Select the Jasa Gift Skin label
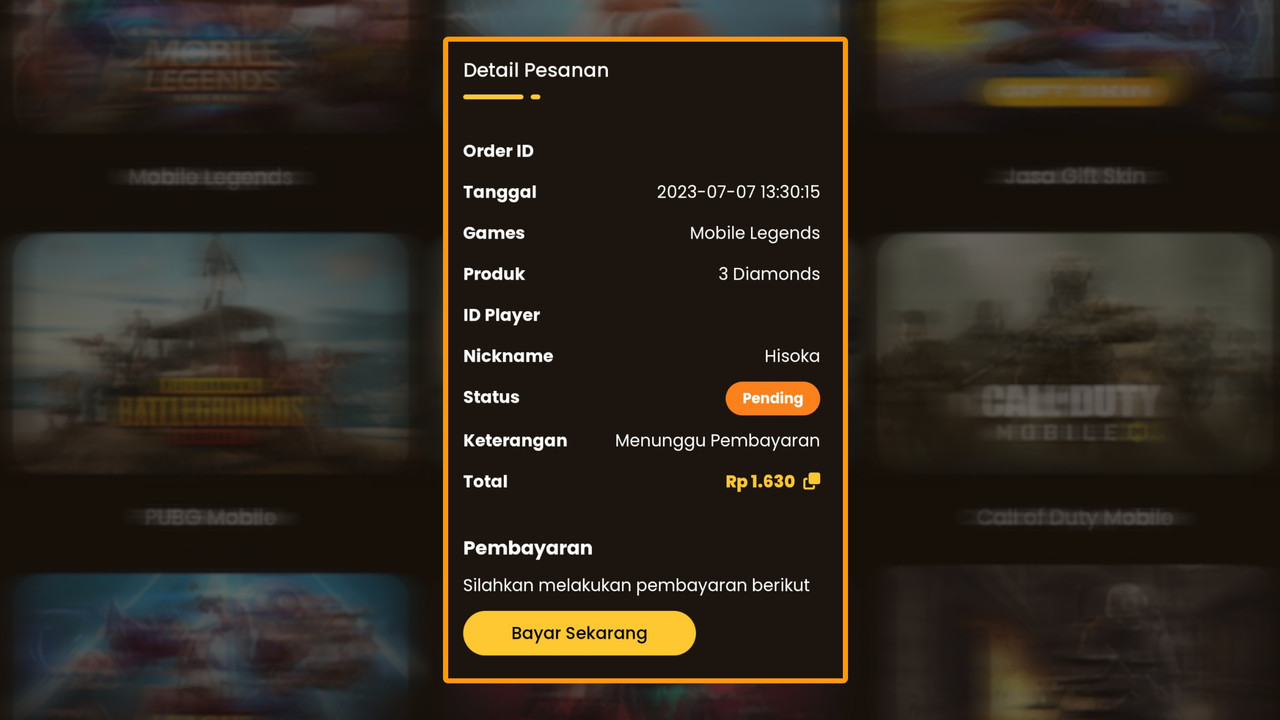The height and width of the screenshot is (720, 1280). click(x=1074, y=177)
